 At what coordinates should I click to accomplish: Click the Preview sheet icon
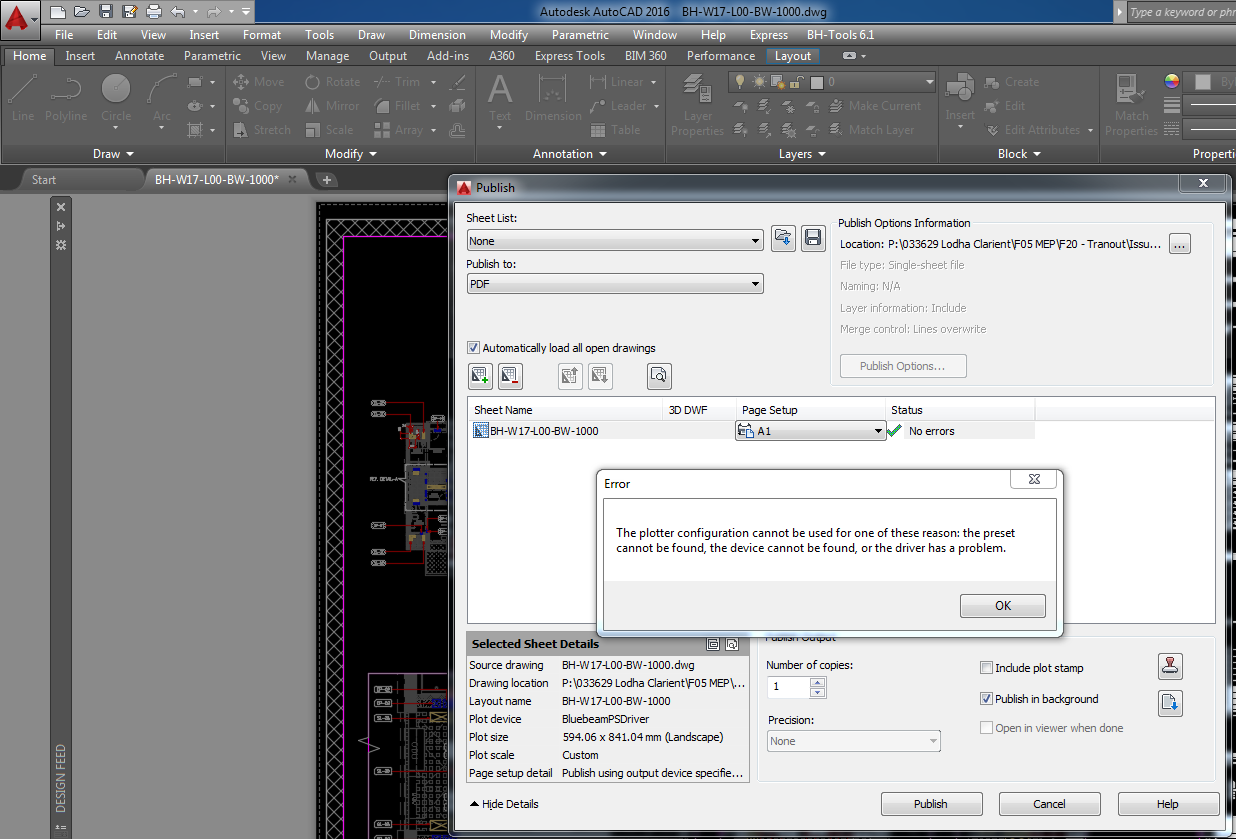click(659, 376)
